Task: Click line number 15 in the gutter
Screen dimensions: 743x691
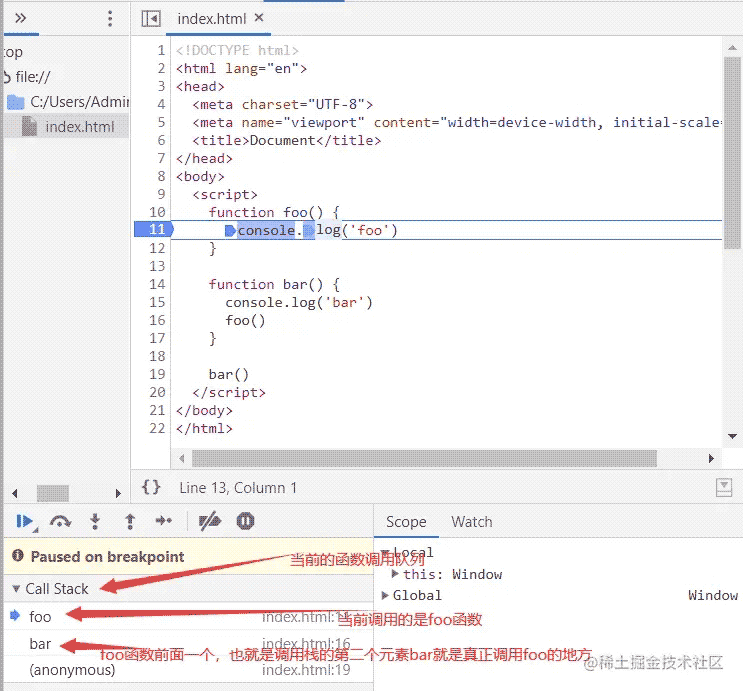Action: 157,302
